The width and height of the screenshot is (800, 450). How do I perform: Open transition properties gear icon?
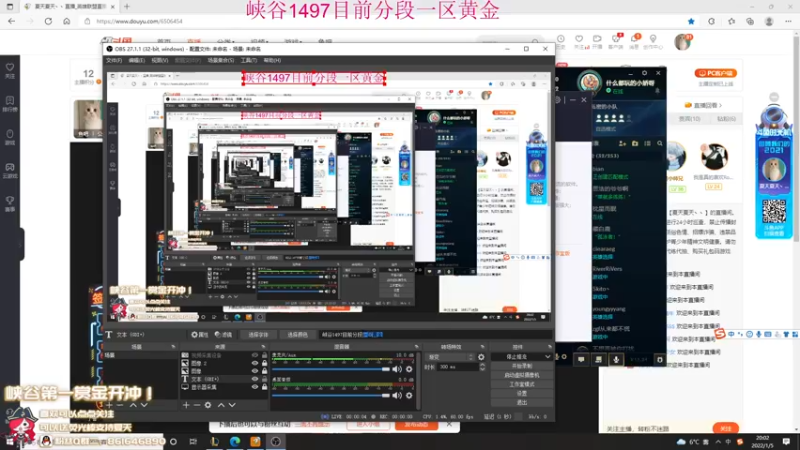coord(481,357)
